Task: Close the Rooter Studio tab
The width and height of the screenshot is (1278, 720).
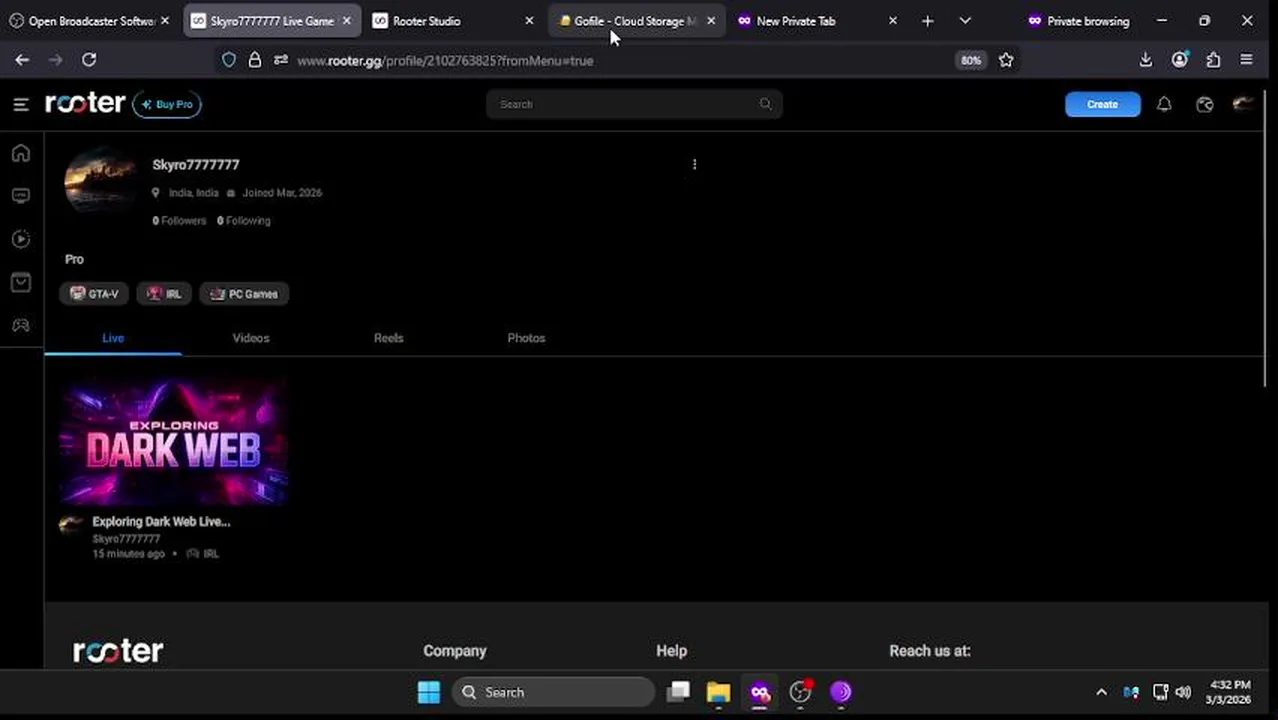Action: point(529,21)
